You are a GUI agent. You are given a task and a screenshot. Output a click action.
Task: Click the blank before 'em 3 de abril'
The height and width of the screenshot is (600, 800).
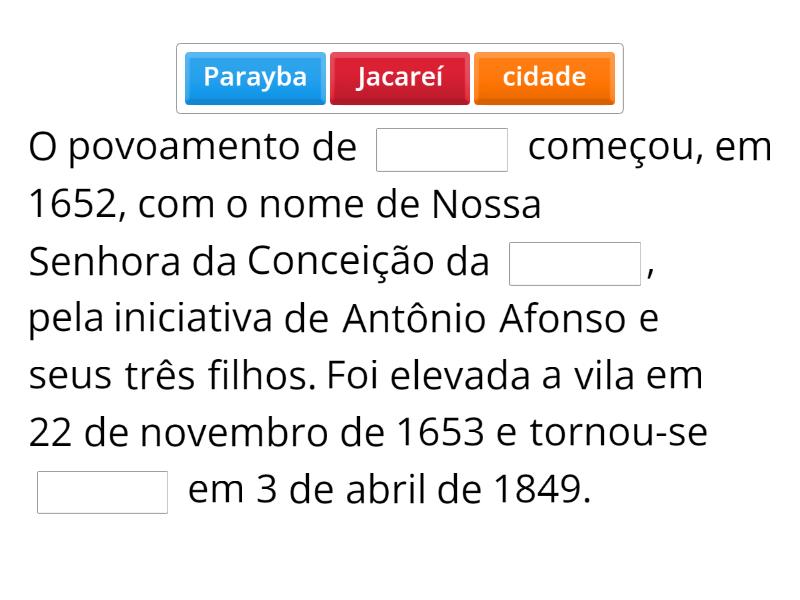(x=102, y=492)
